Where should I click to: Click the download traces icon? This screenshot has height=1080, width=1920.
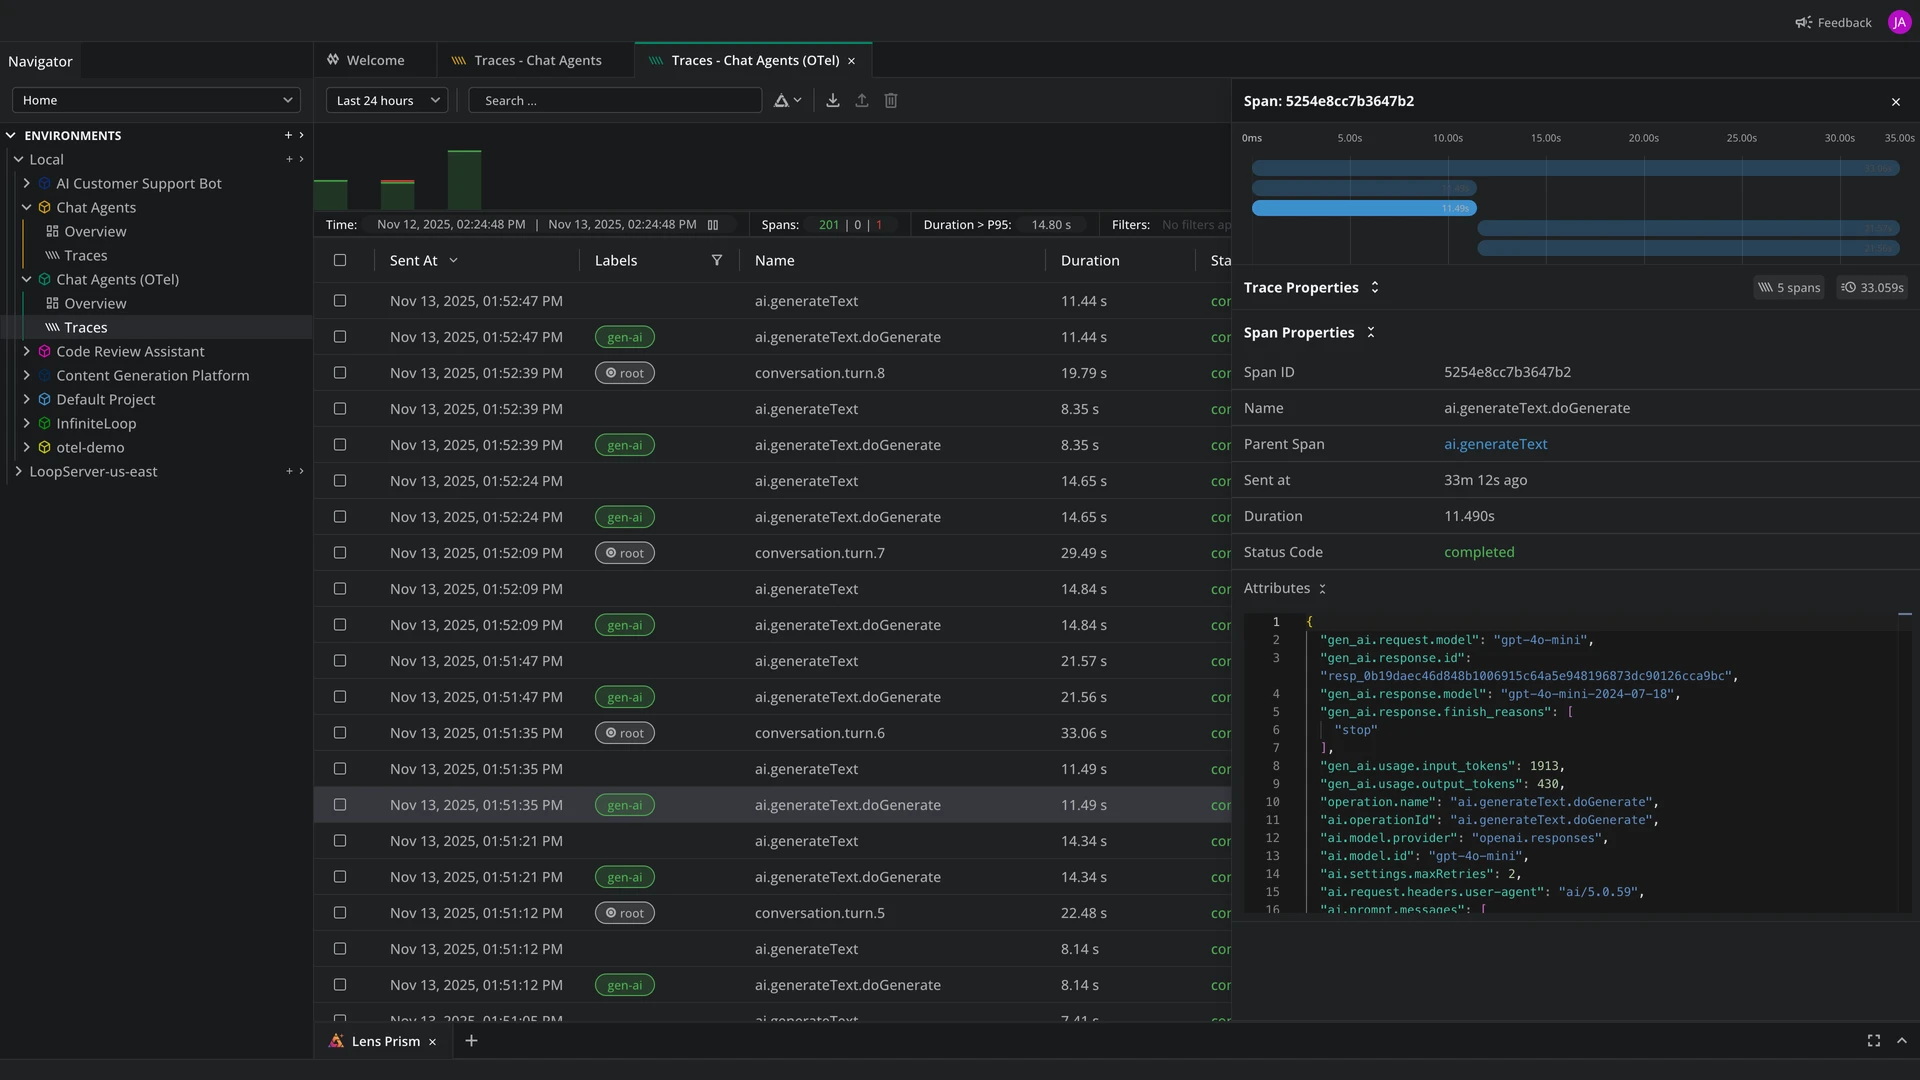tap(832, 100)
